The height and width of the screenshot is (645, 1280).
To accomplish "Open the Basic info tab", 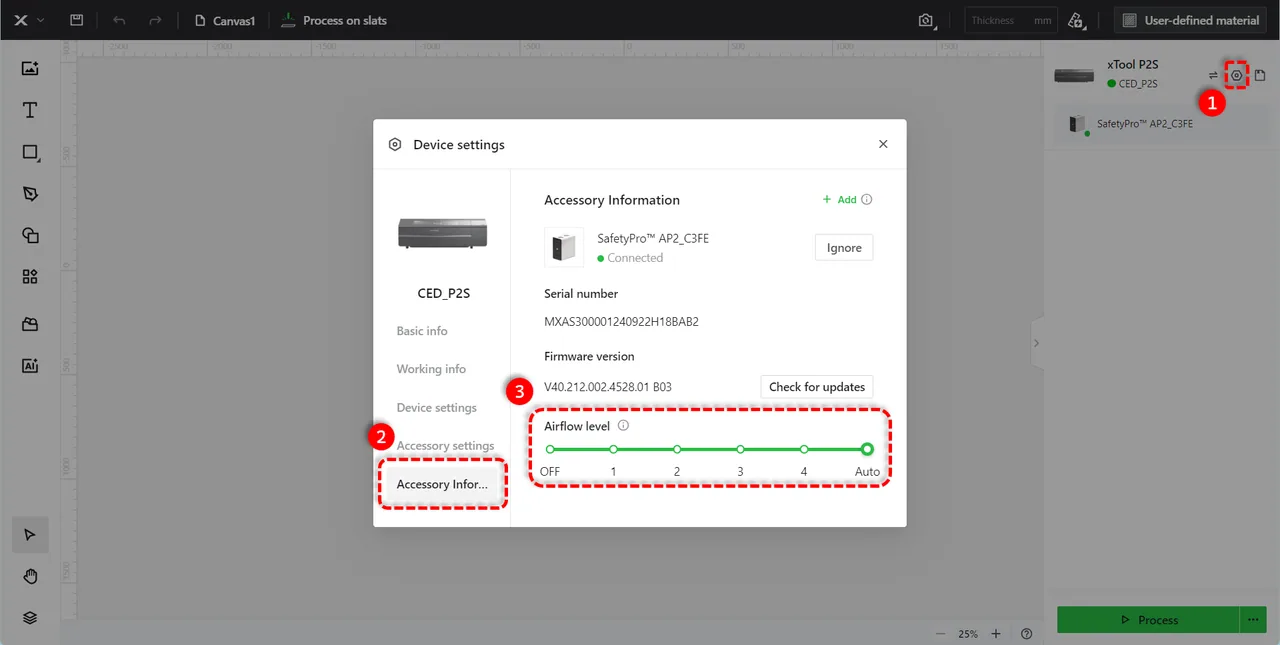I will (422, 331).
